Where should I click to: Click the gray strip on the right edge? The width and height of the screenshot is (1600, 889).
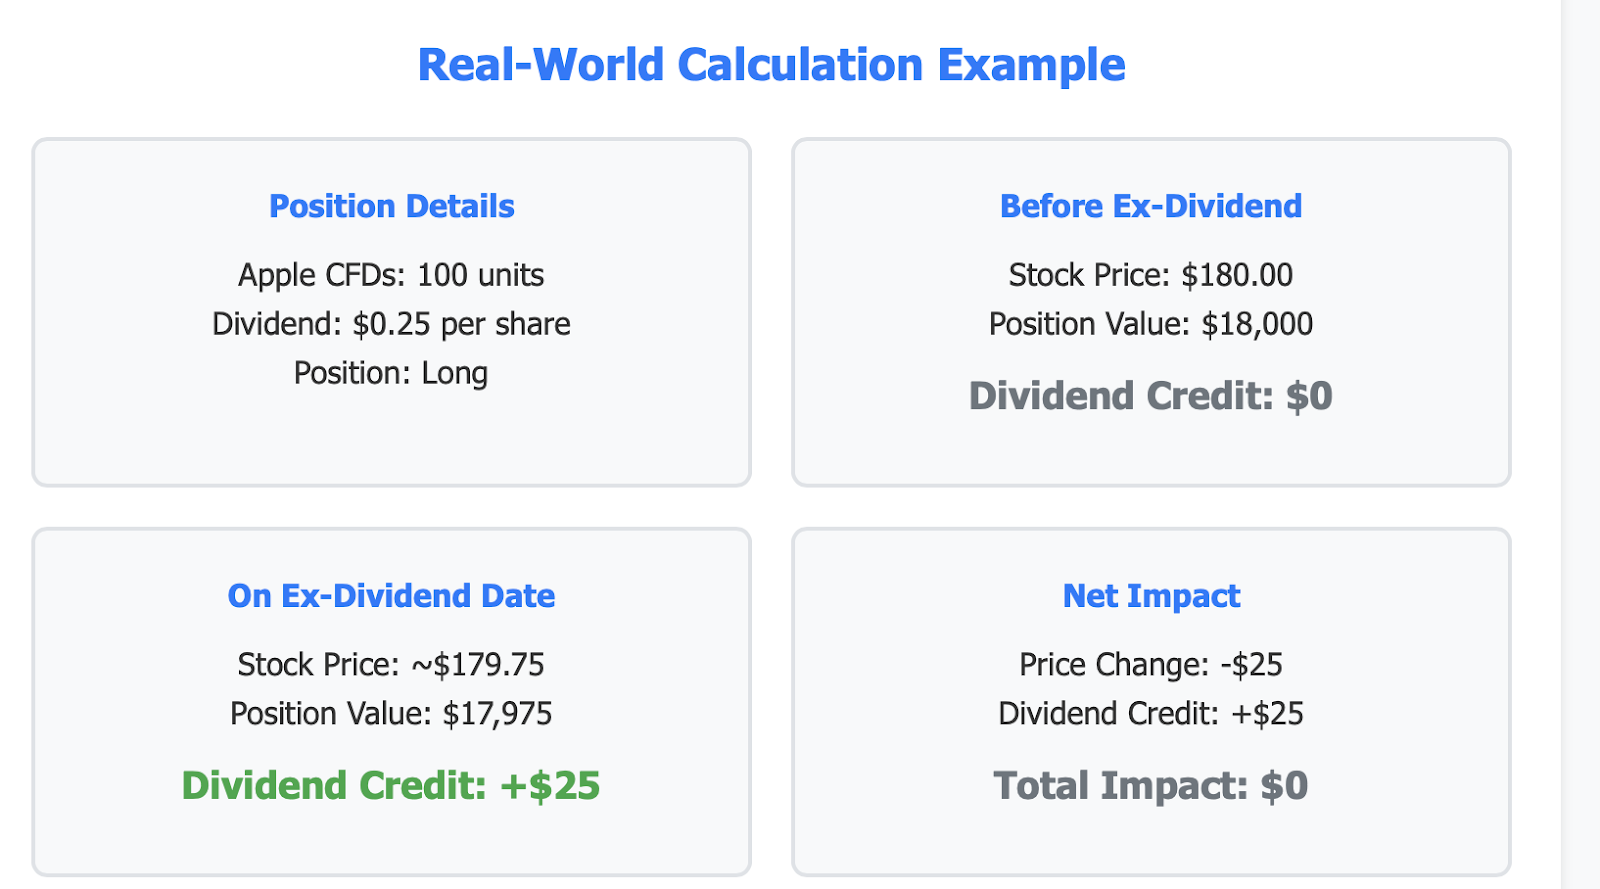pos(1581,444)
